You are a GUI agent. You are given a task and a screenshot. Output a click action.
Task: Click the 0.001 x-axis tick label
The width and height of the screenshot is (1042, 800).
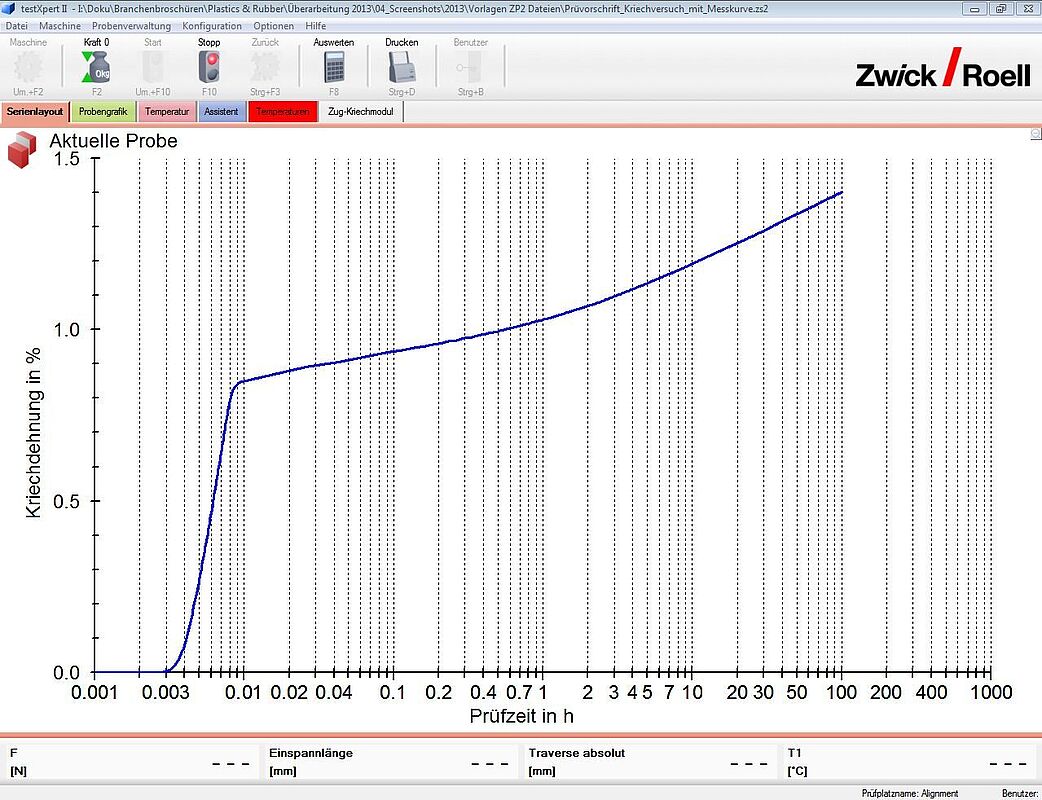tap(94, 692)
